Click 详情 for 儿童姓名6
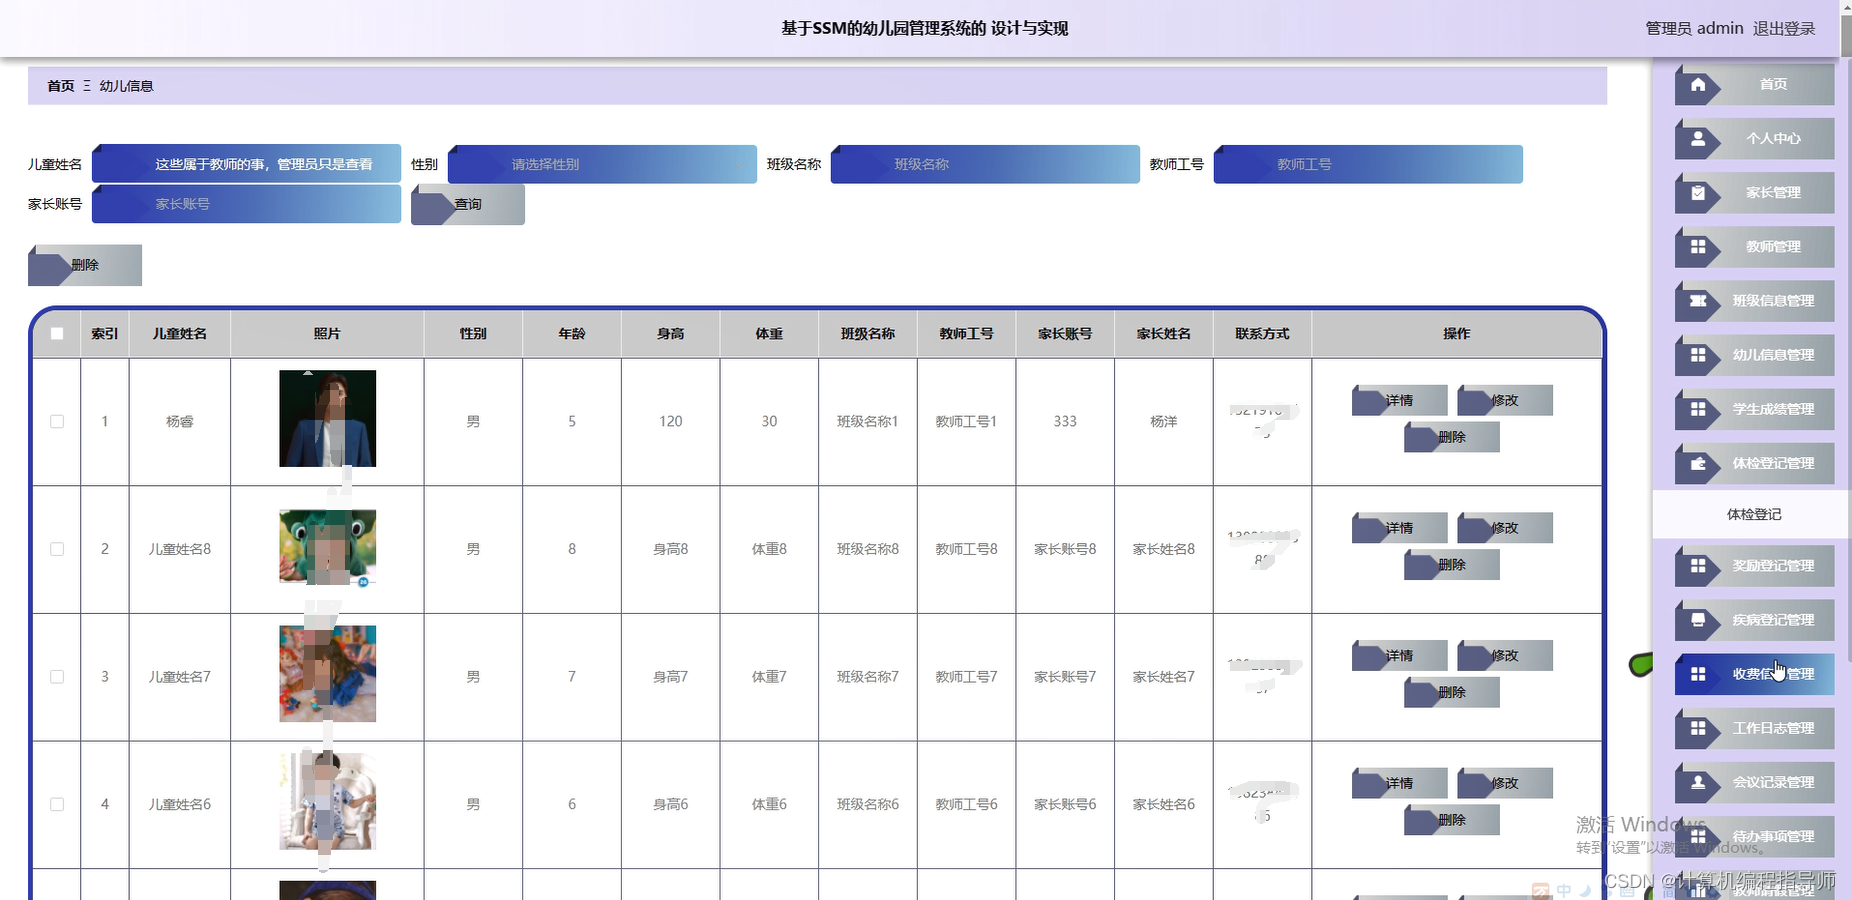The width and height of the screenshot is (1852, 900). pos(1399,783)
